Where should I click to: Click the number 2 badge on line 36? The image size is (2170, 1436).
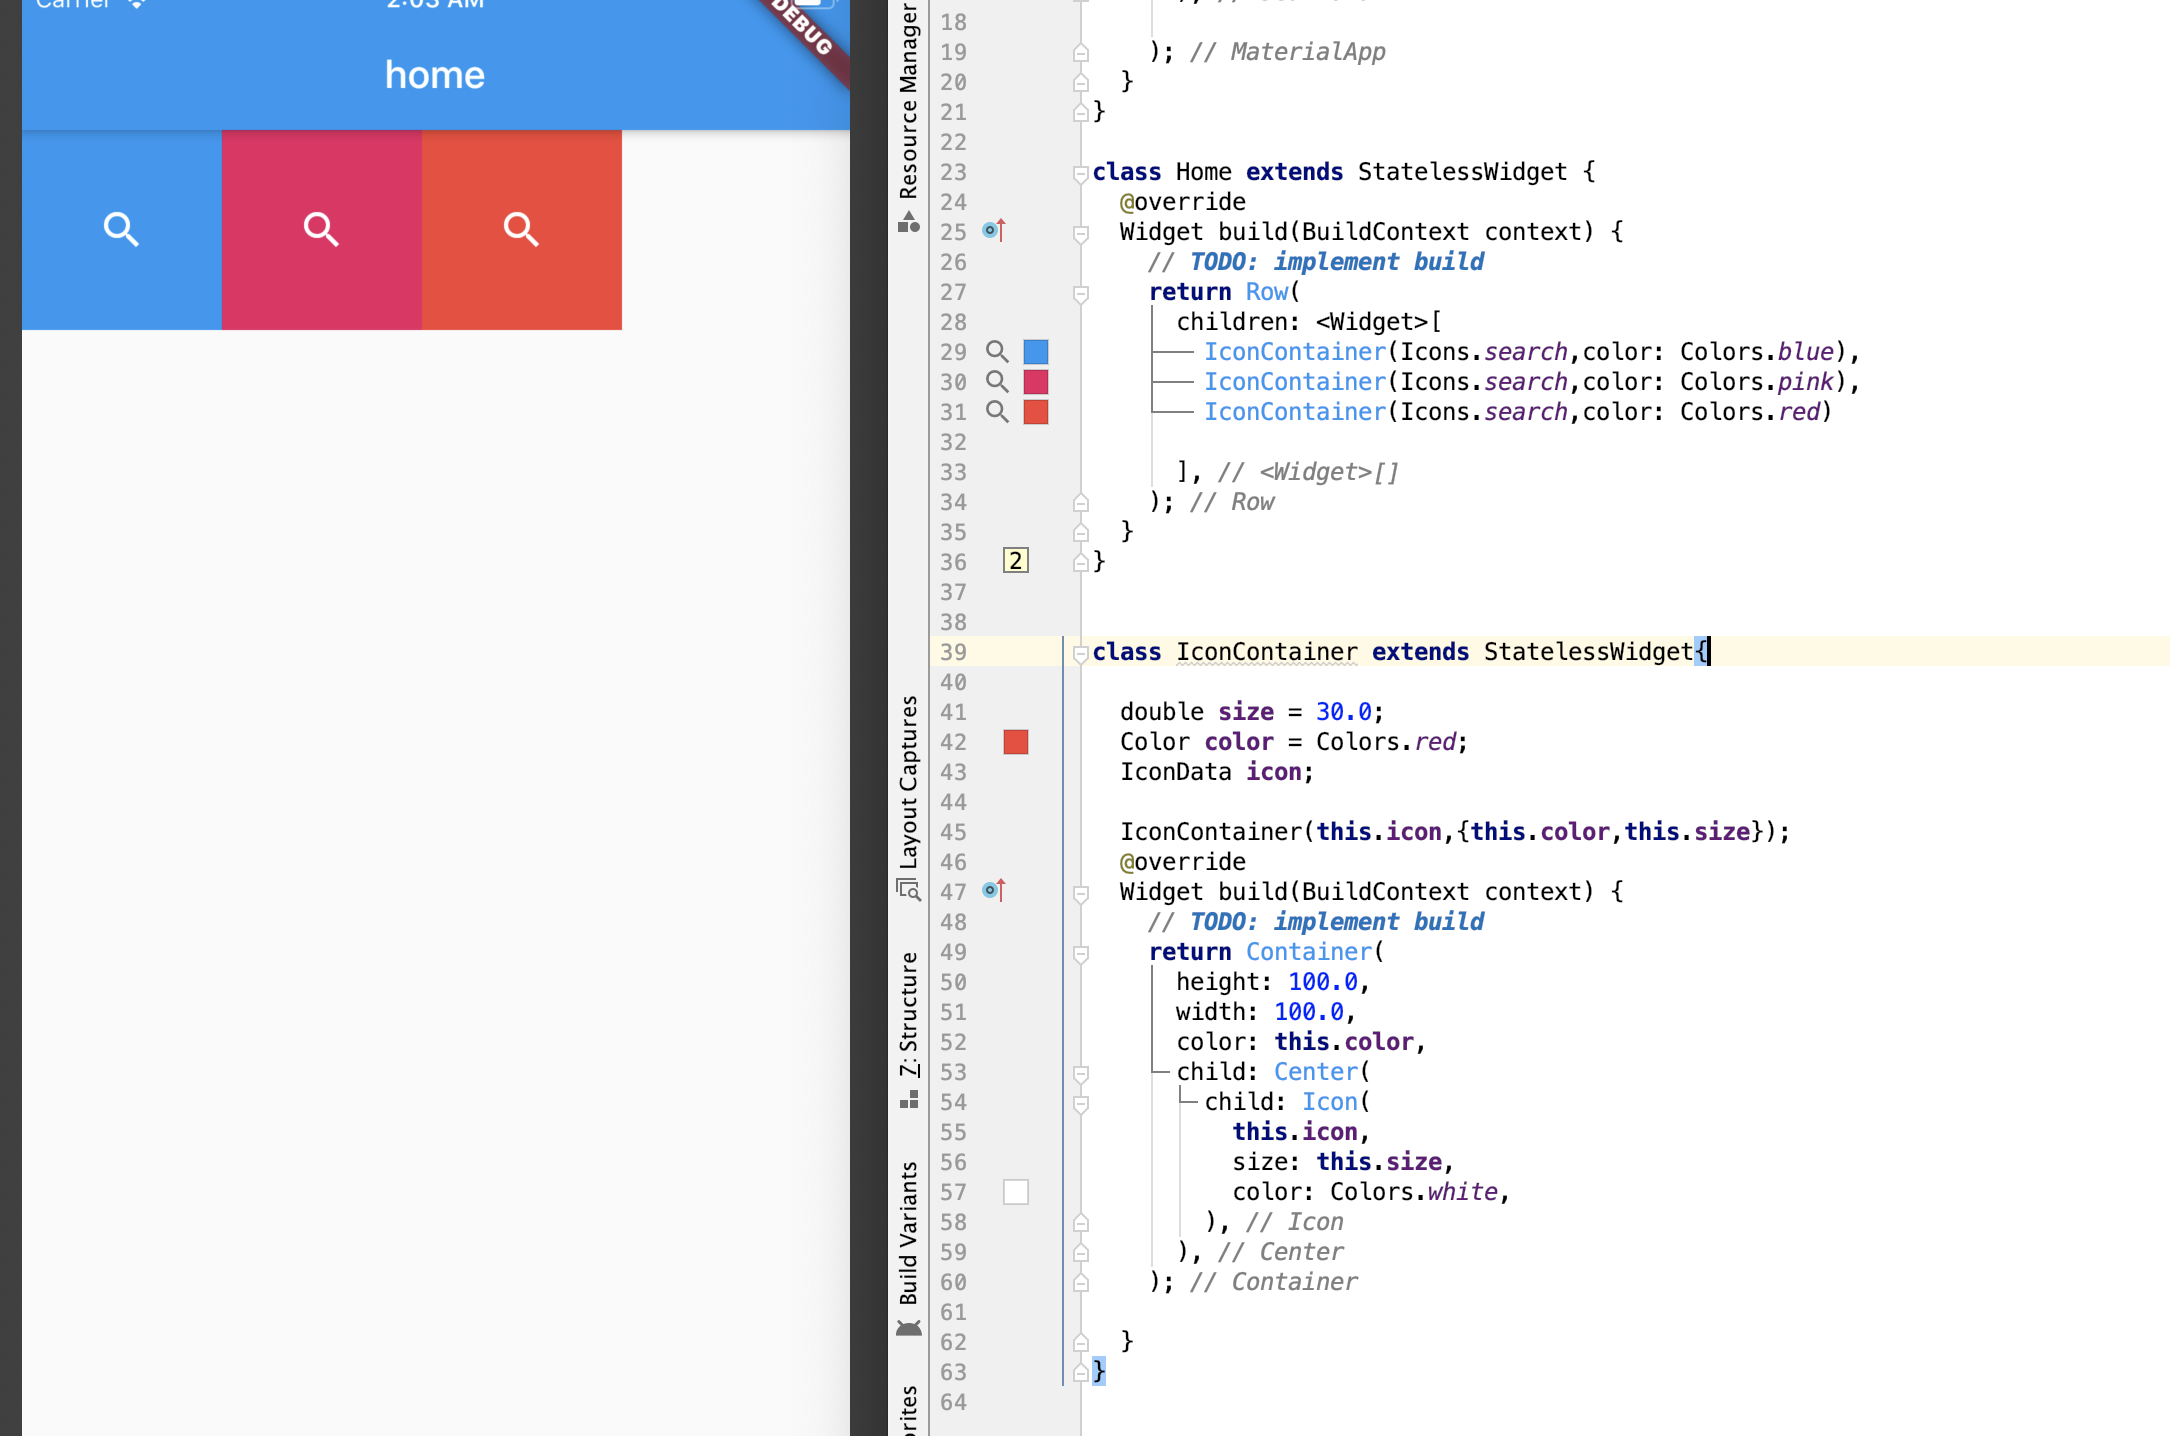click(1016, 561)
